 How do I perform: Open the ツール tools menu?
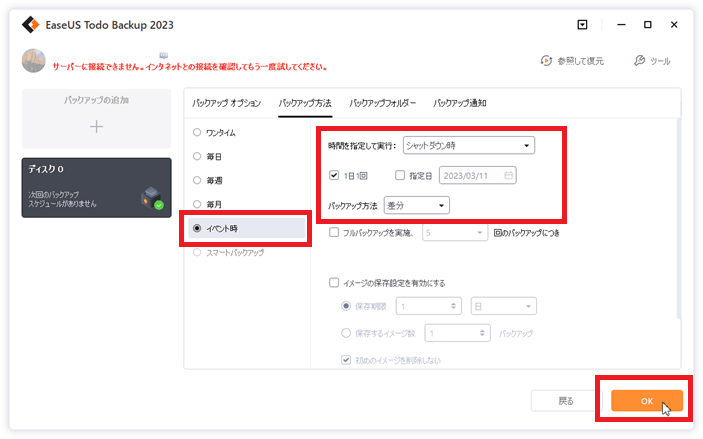652,61
